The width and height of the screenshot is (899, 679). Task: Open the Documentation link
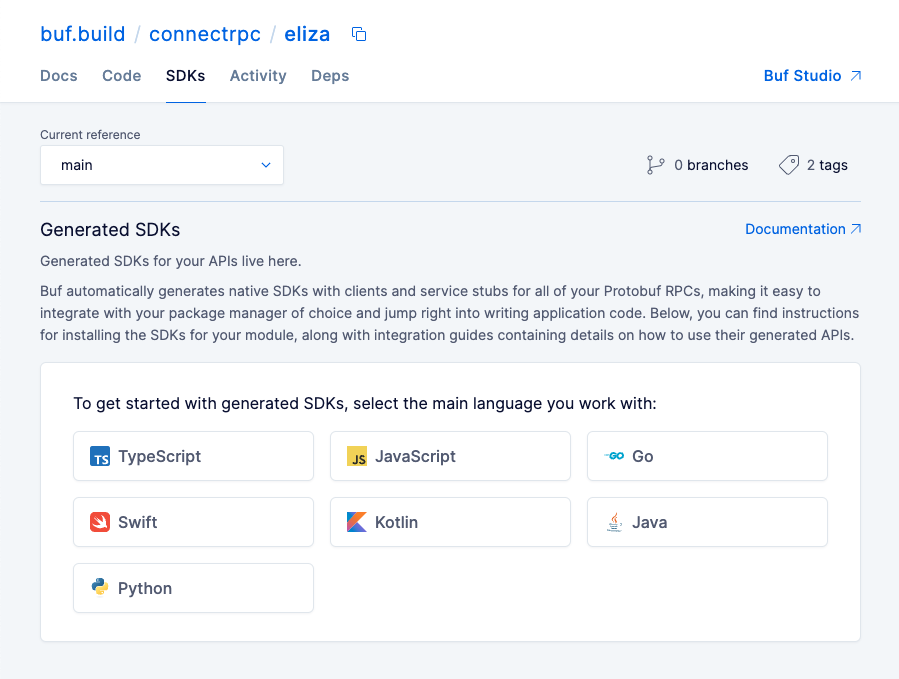pyautogui.click(x=803, y=229)
